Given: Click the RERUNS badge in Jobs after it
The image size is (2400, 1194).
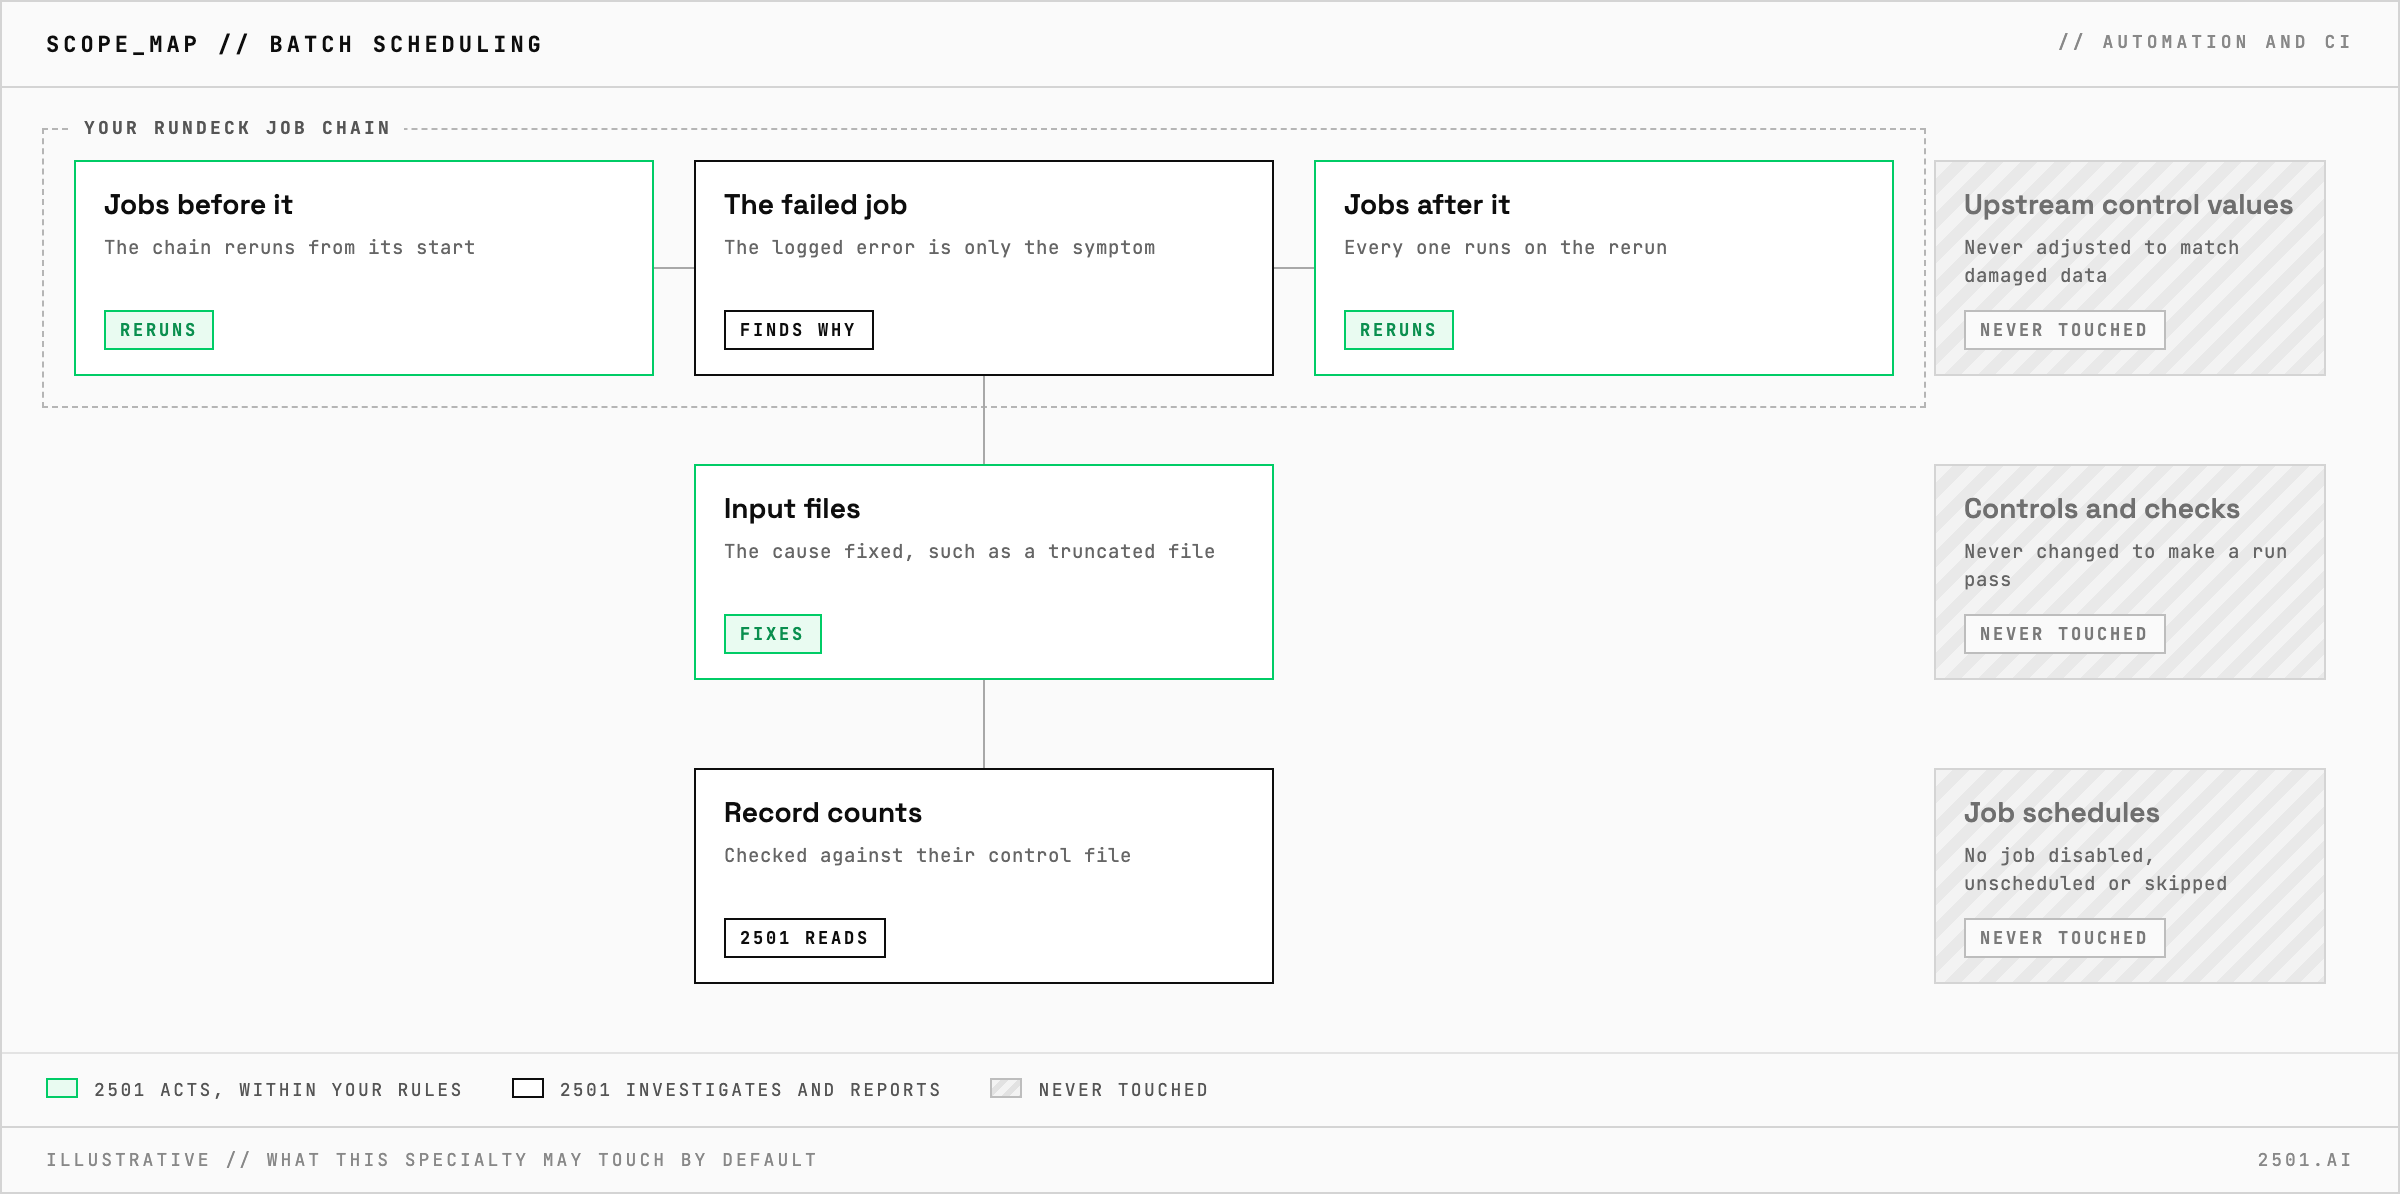Looking at the screenshot, I should (1398, 330).
